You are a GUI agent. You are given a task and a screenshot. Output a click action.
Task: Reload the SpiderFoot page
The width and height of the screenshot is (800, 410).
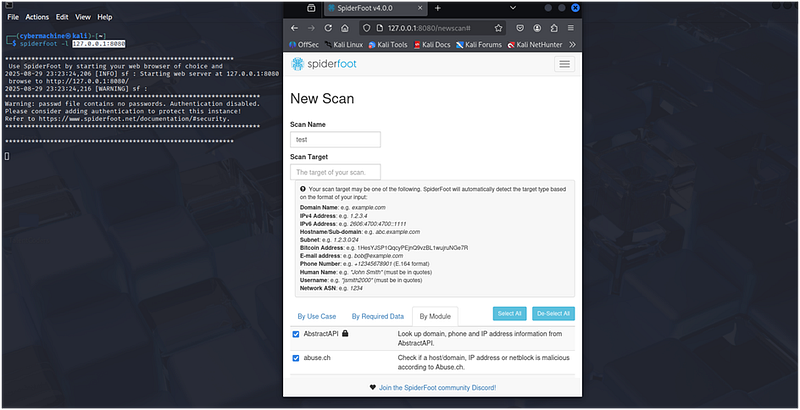click(x=328, y=28)
